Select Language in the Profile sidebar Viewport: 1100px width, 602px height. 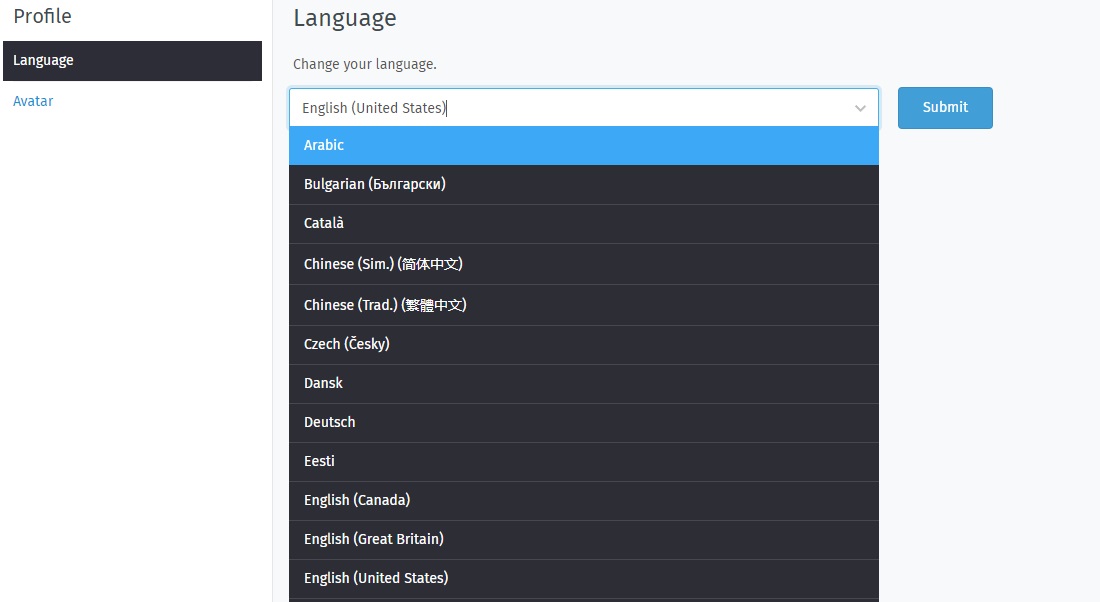click(133, 61)
